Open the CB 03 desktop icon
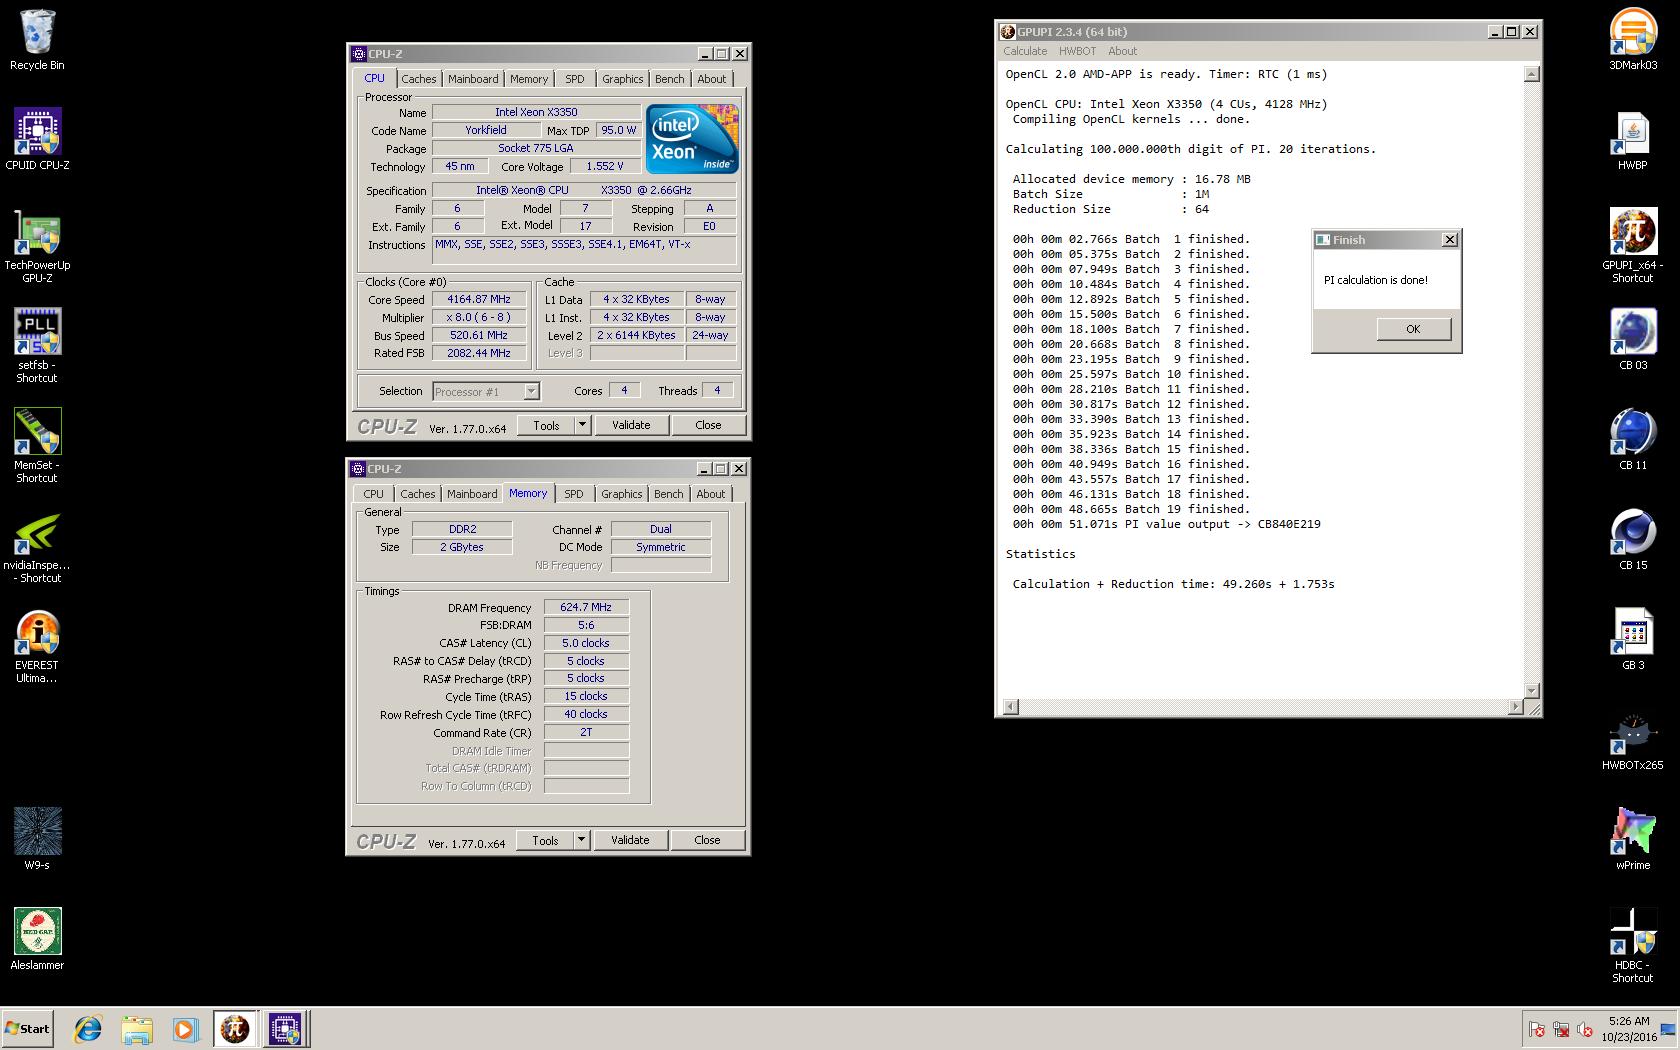 click(x=1633, y=340)
